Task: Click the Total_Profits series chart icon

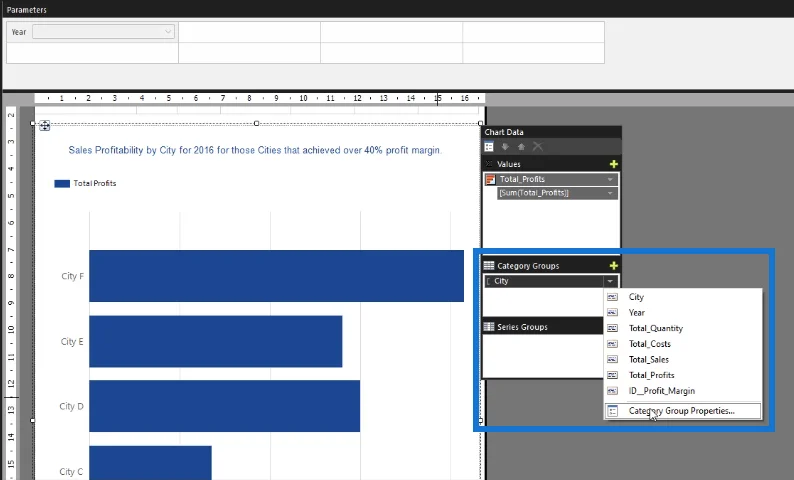Action: 490,179
